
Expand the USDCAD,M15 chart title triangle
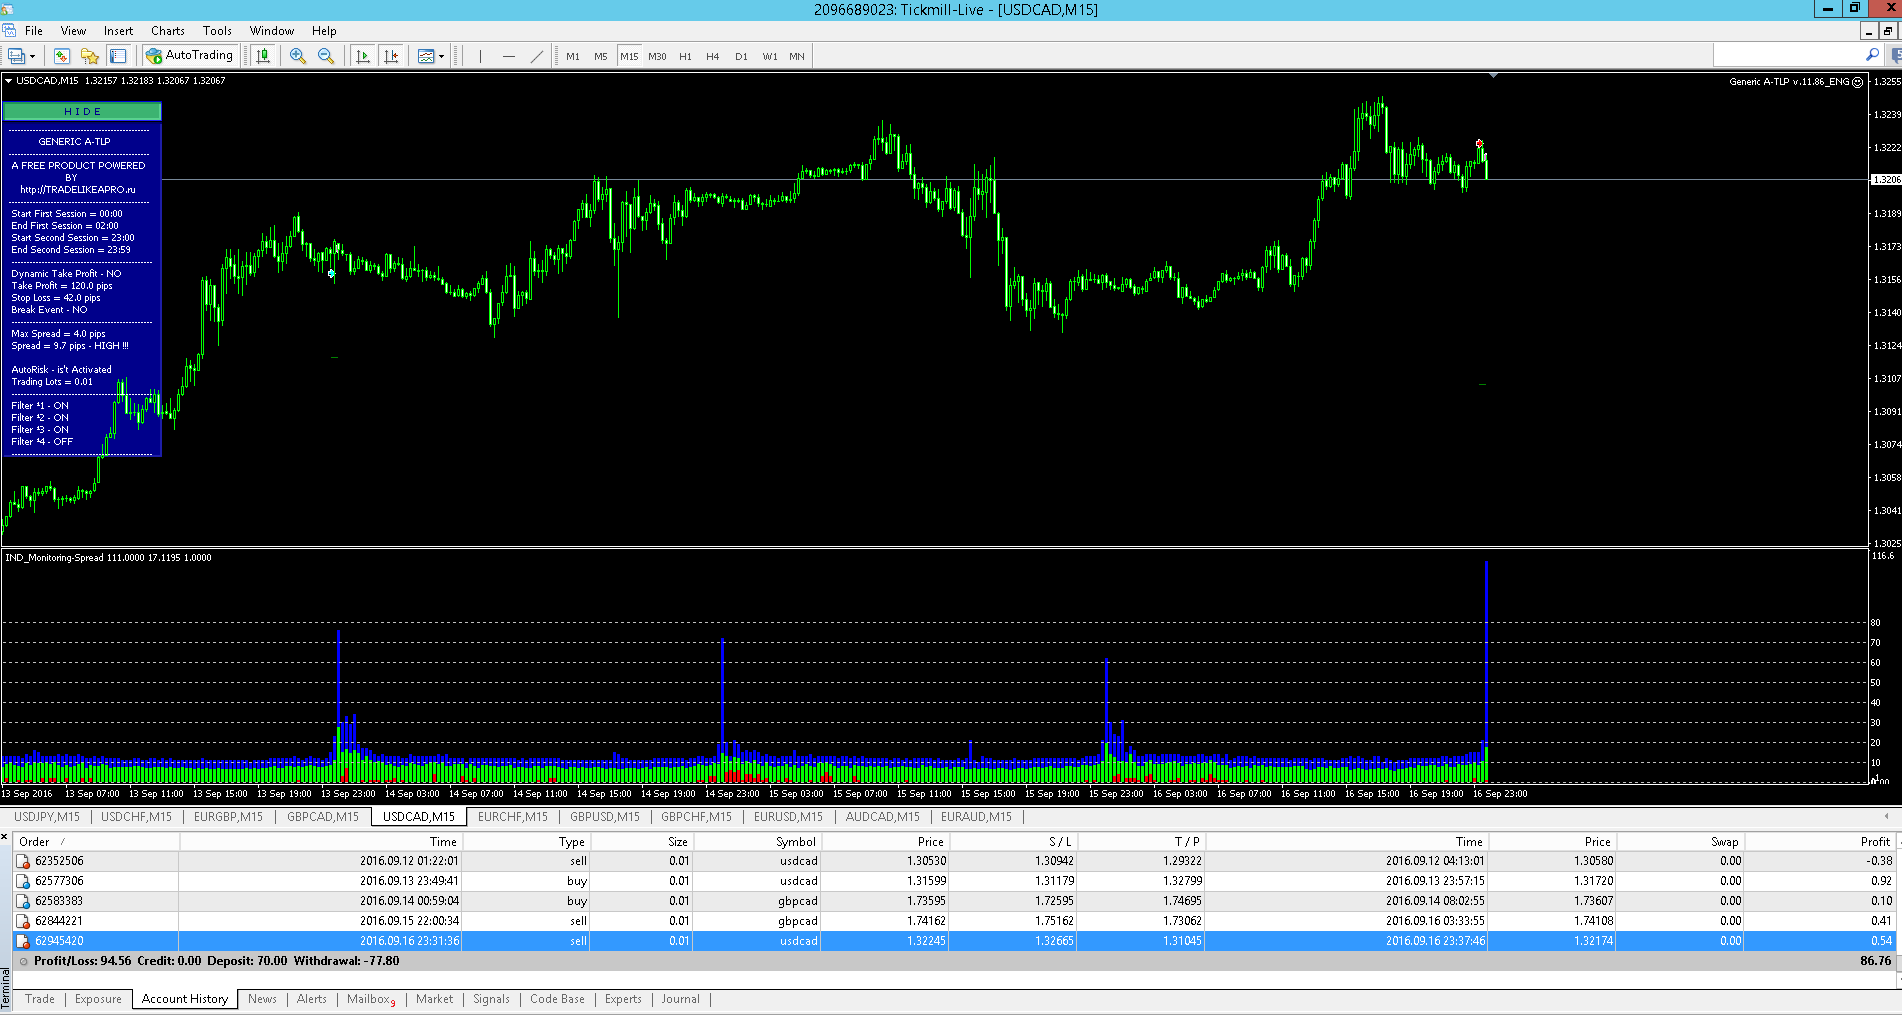(9, 81)
